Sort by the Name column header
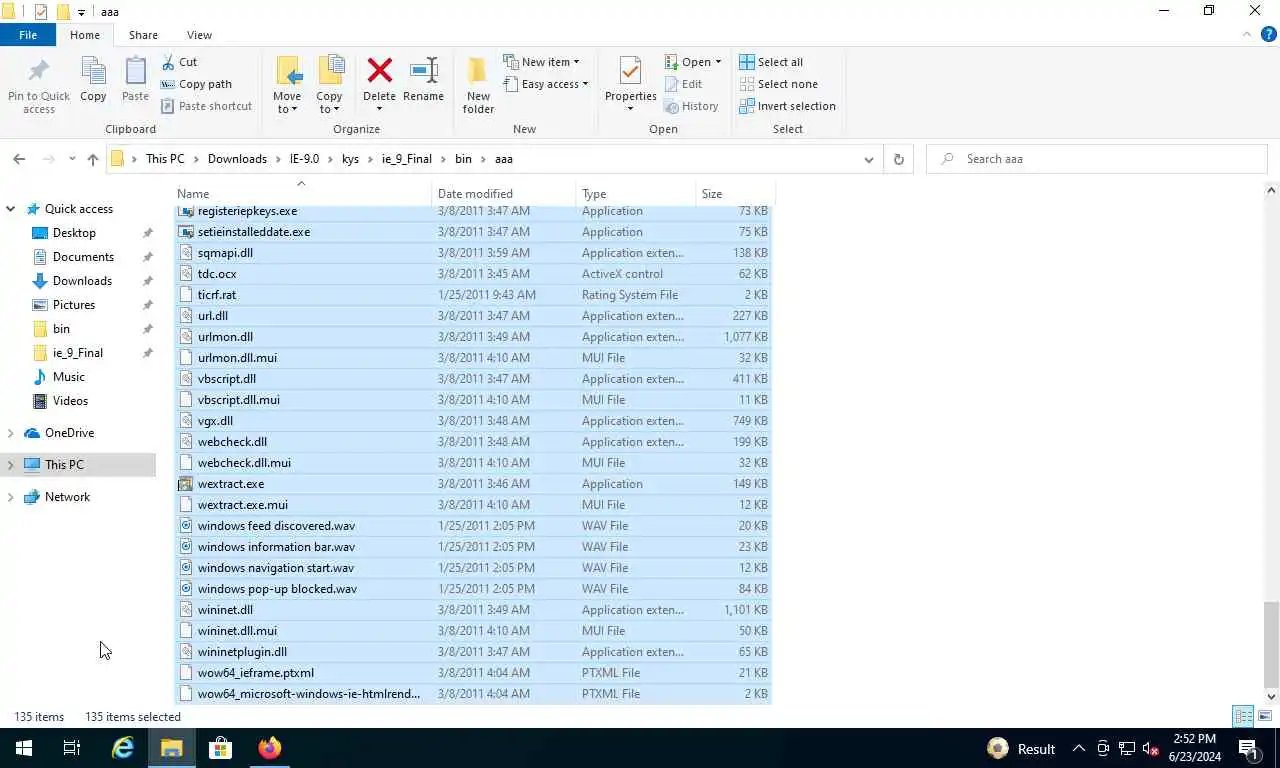 [x=303, y=194]
